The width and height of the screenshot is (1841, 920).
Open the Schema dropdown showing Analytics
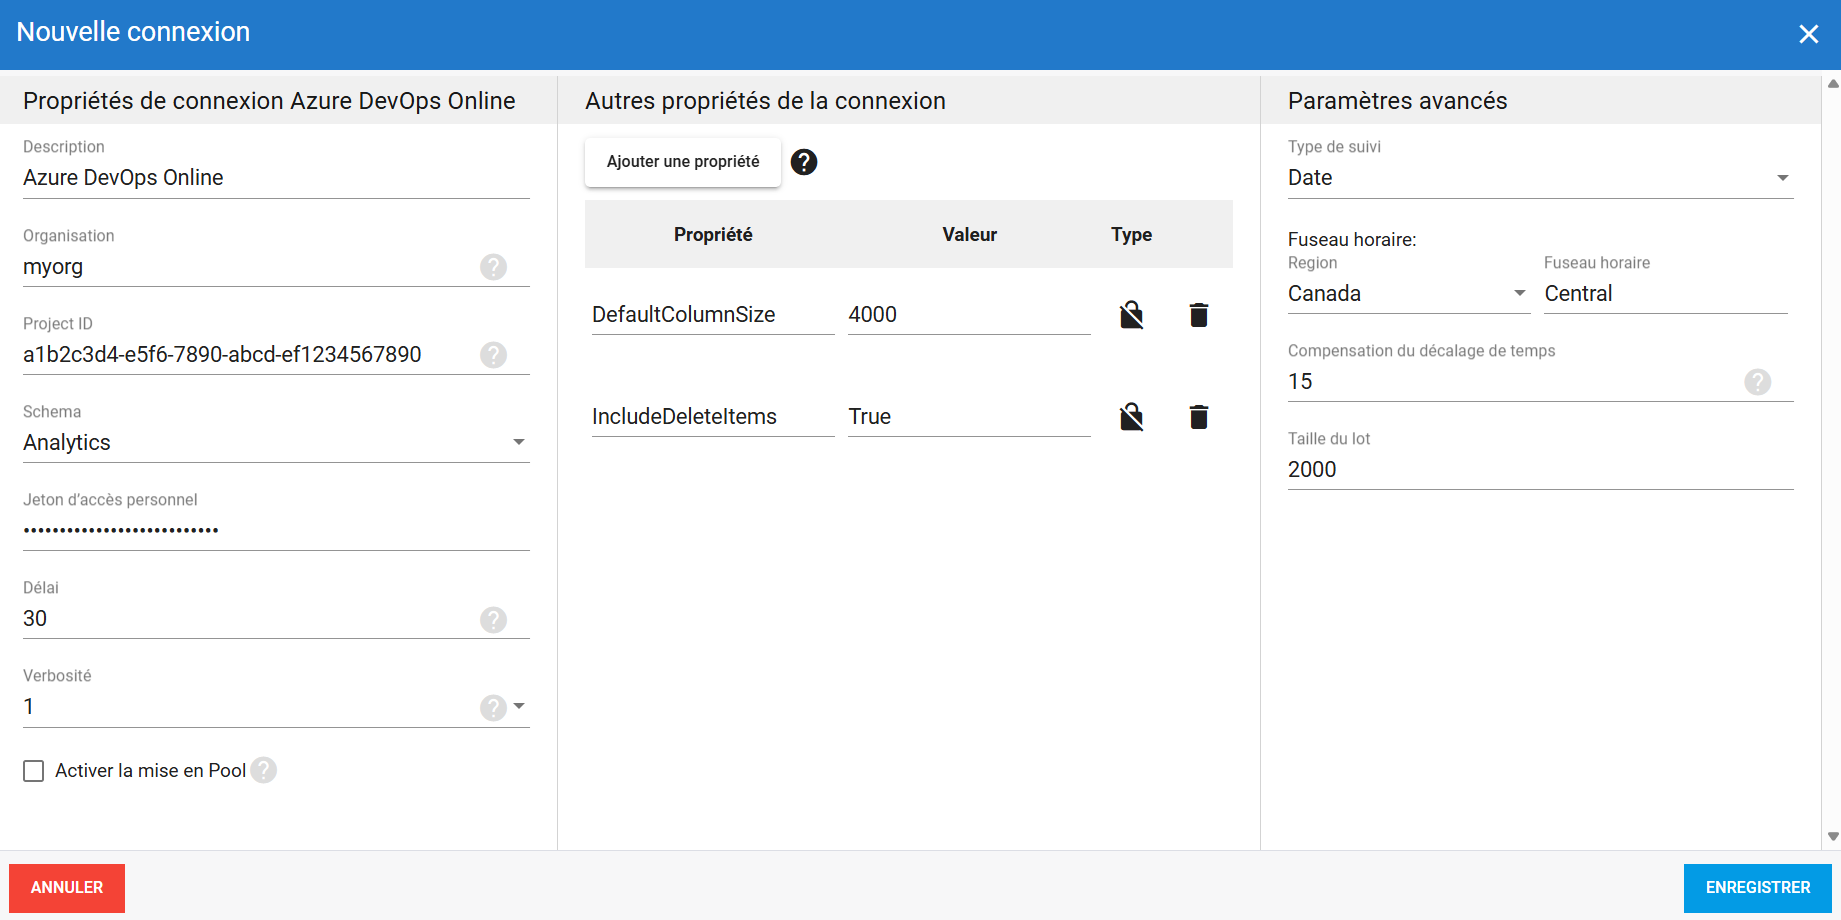coord(276,443)
